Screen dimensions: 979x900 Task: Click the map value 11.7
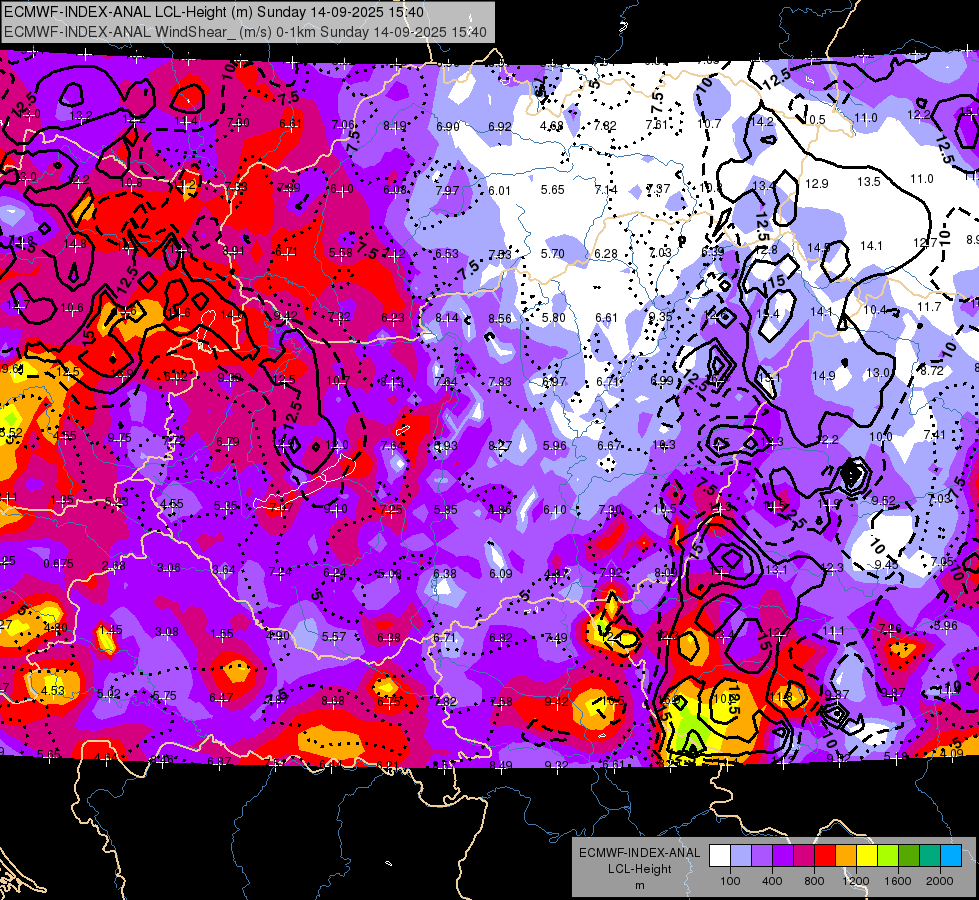click(929, 307)
